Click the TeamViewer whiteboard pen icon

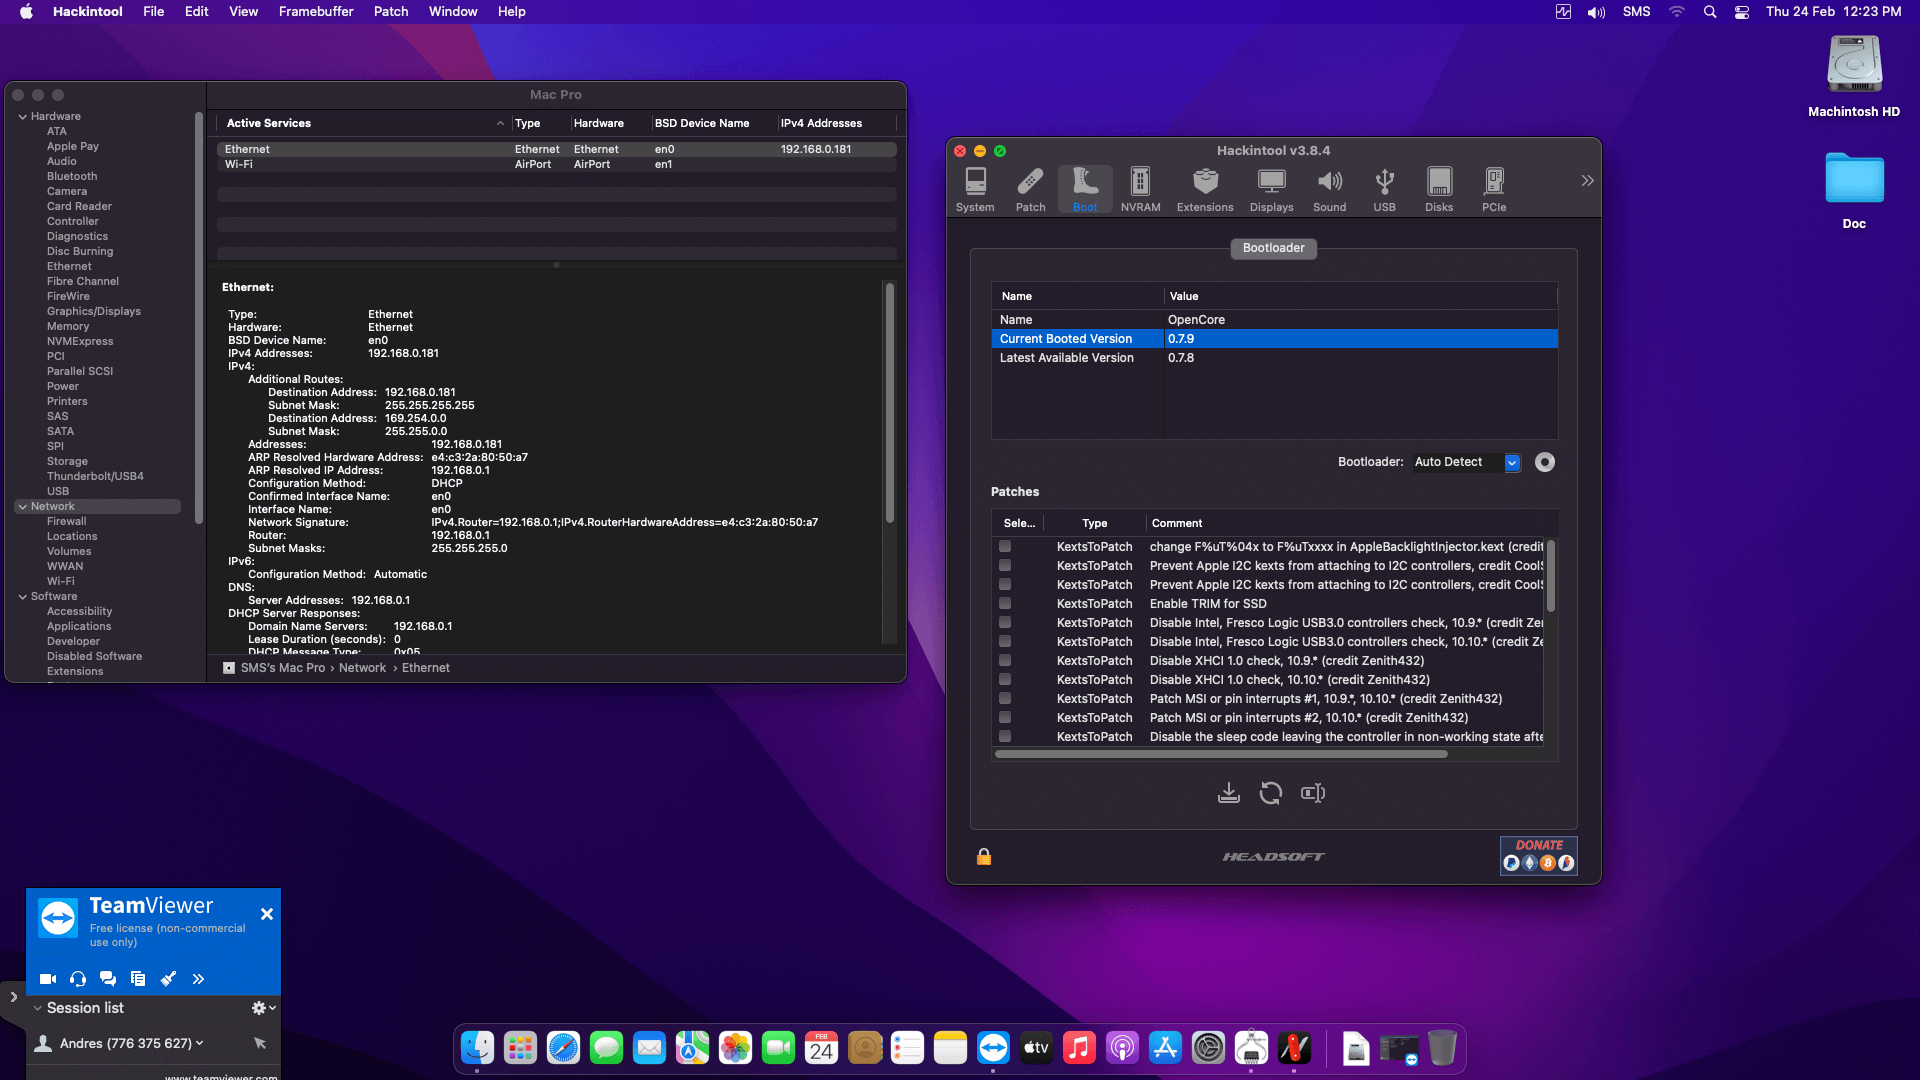(168, 979)
